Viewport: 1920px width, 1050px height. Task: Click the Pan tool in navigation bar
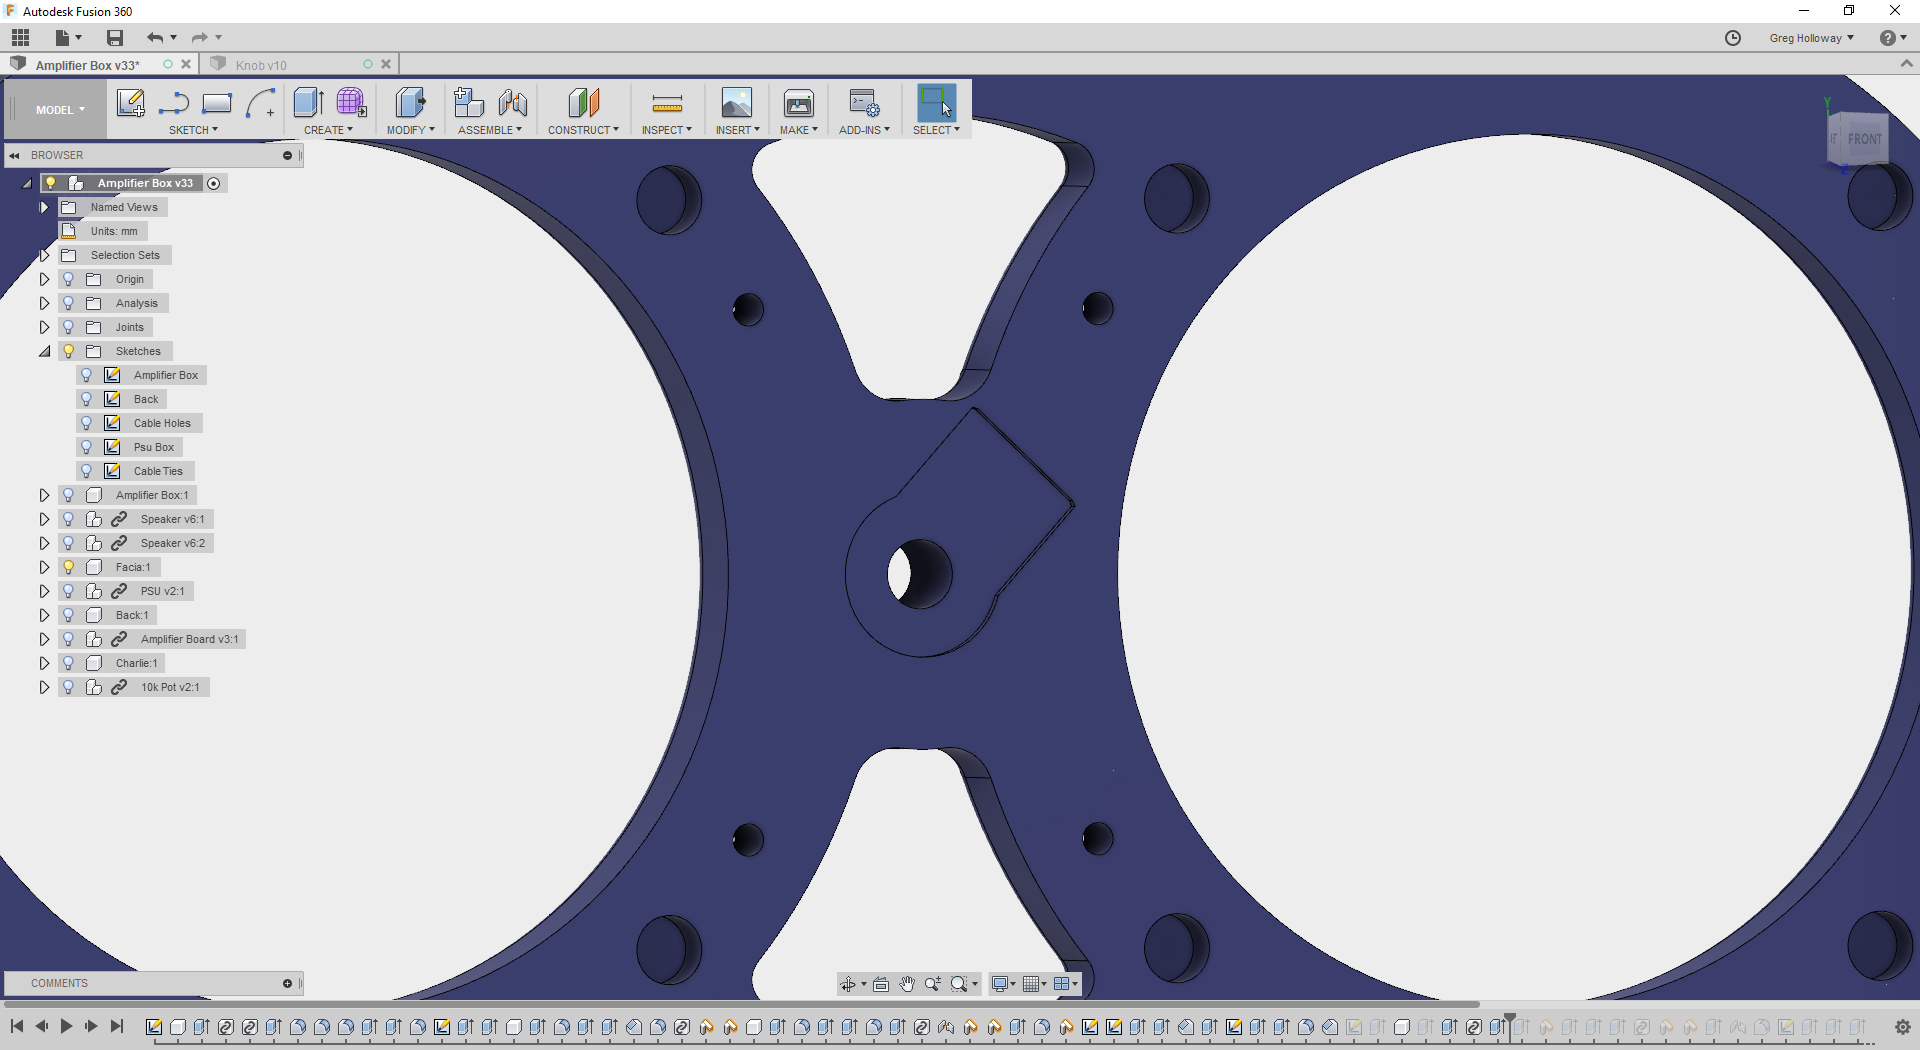[907, 984]
